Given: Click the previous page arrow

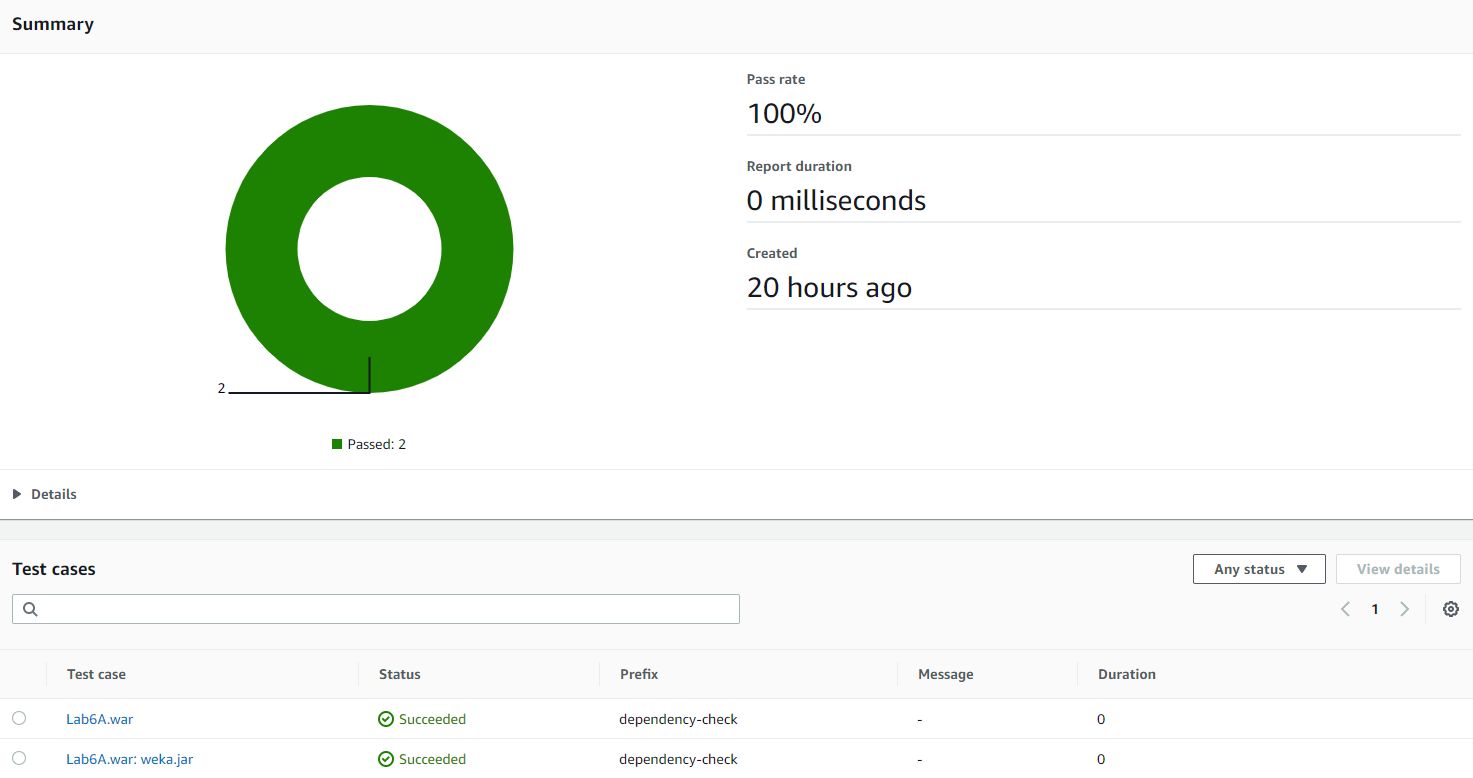Looking at the screenshot, I should 1345,609.
